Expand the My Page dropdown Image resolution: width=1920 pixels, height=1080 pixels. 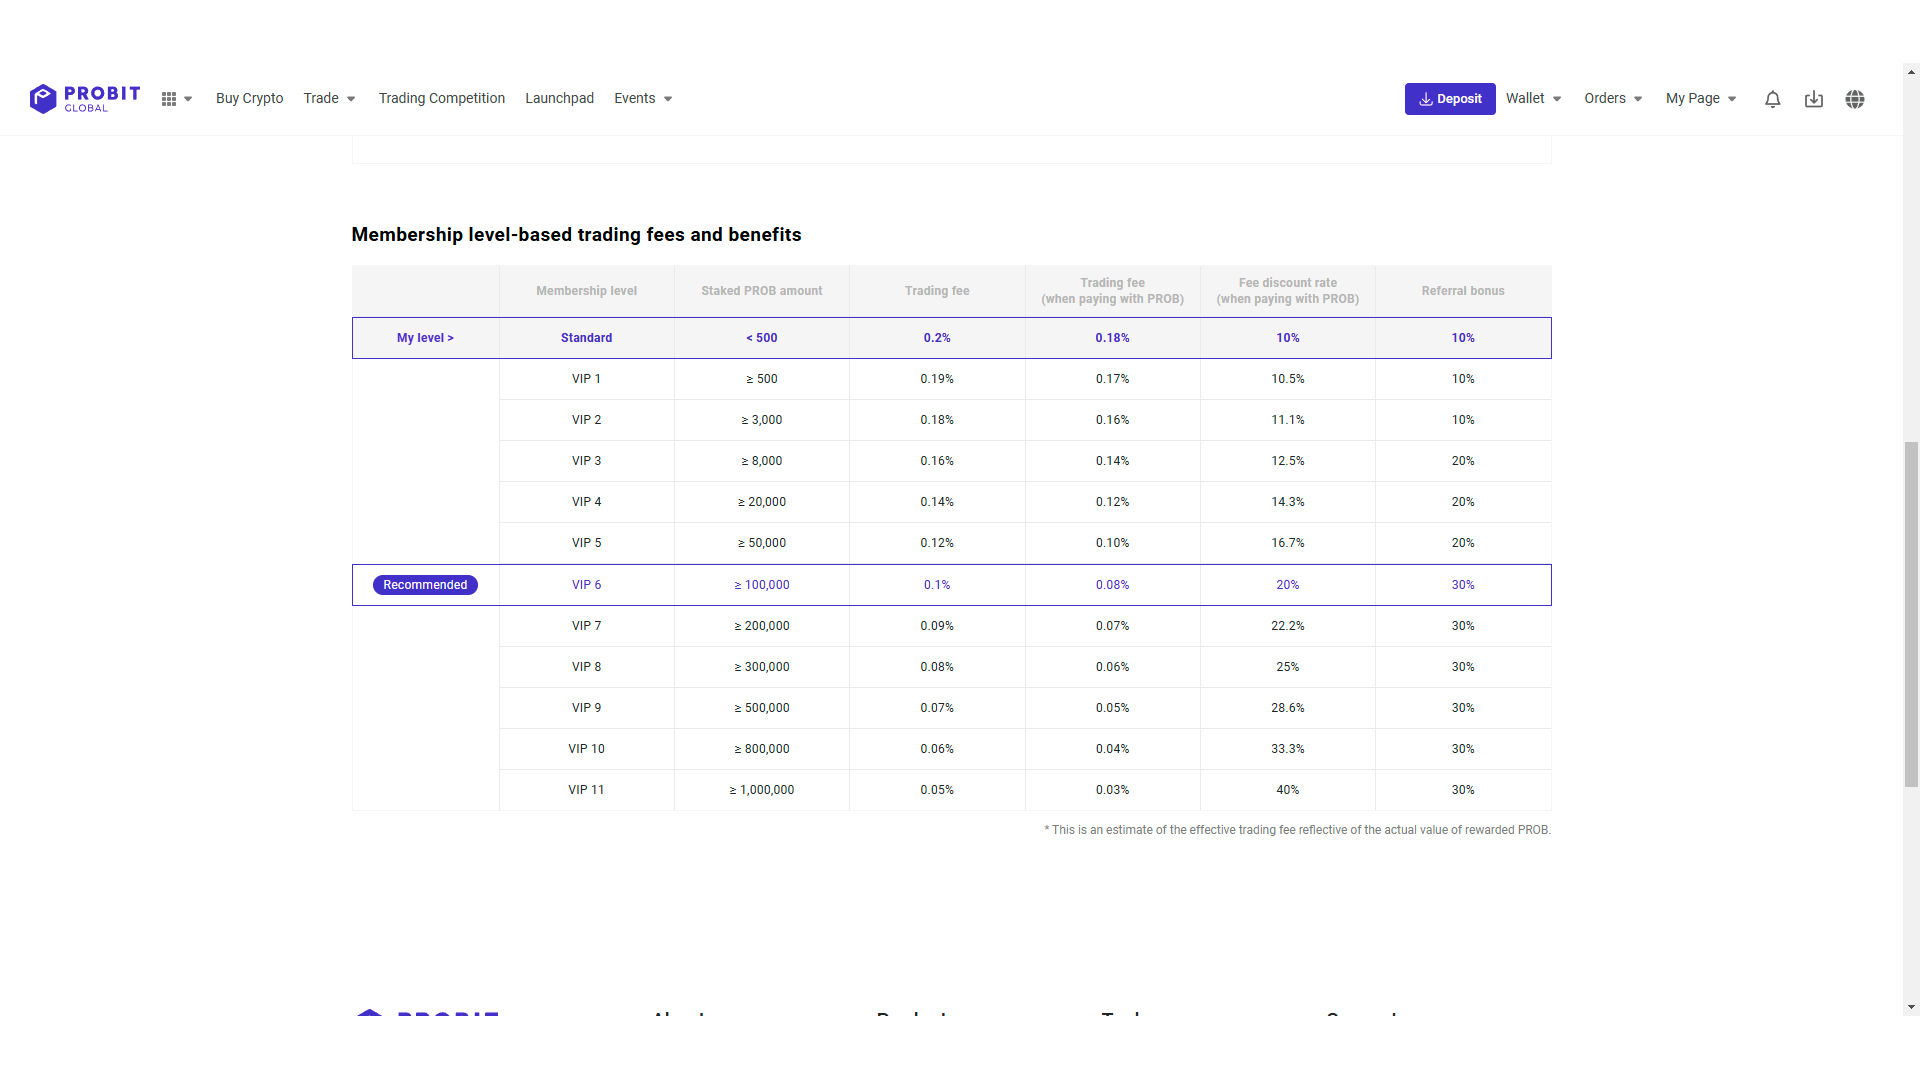1701,98
